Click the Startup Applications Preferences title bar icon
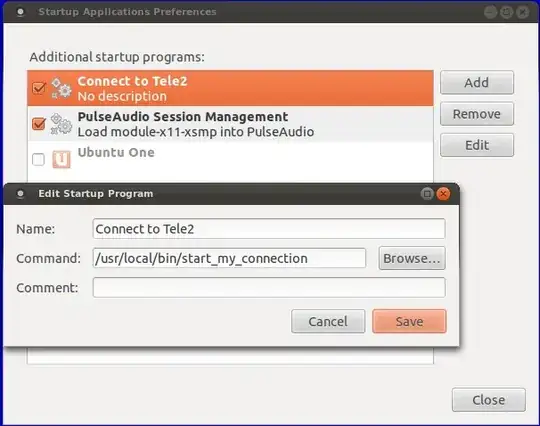The image size is (540, 426). 20,12
